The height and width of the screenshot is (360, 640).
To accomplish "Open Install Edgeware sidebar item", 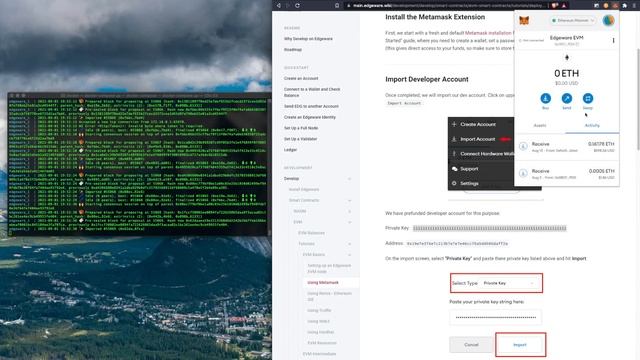I will click(304, 190).
